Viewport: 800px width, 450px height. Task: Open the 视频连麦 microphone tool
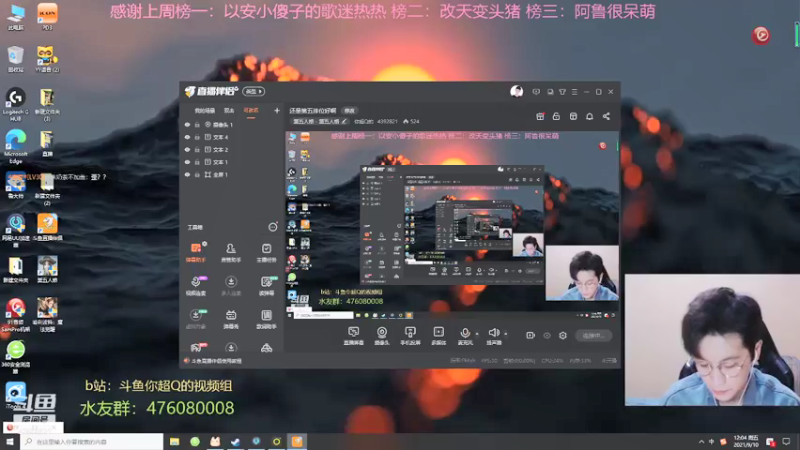click(x=196, y=286)
